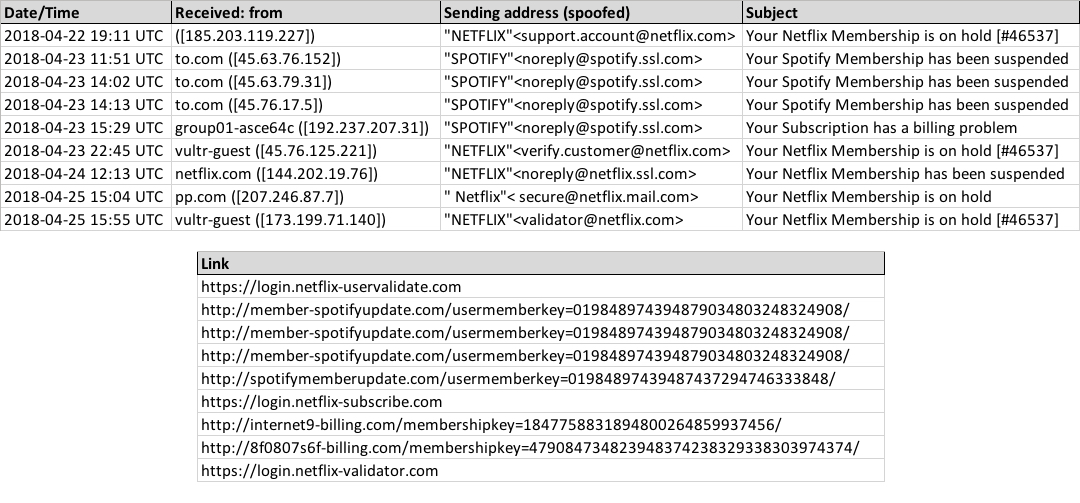
Task: Select the cell with IP 185.203.119.227
Action: [305, 36]
